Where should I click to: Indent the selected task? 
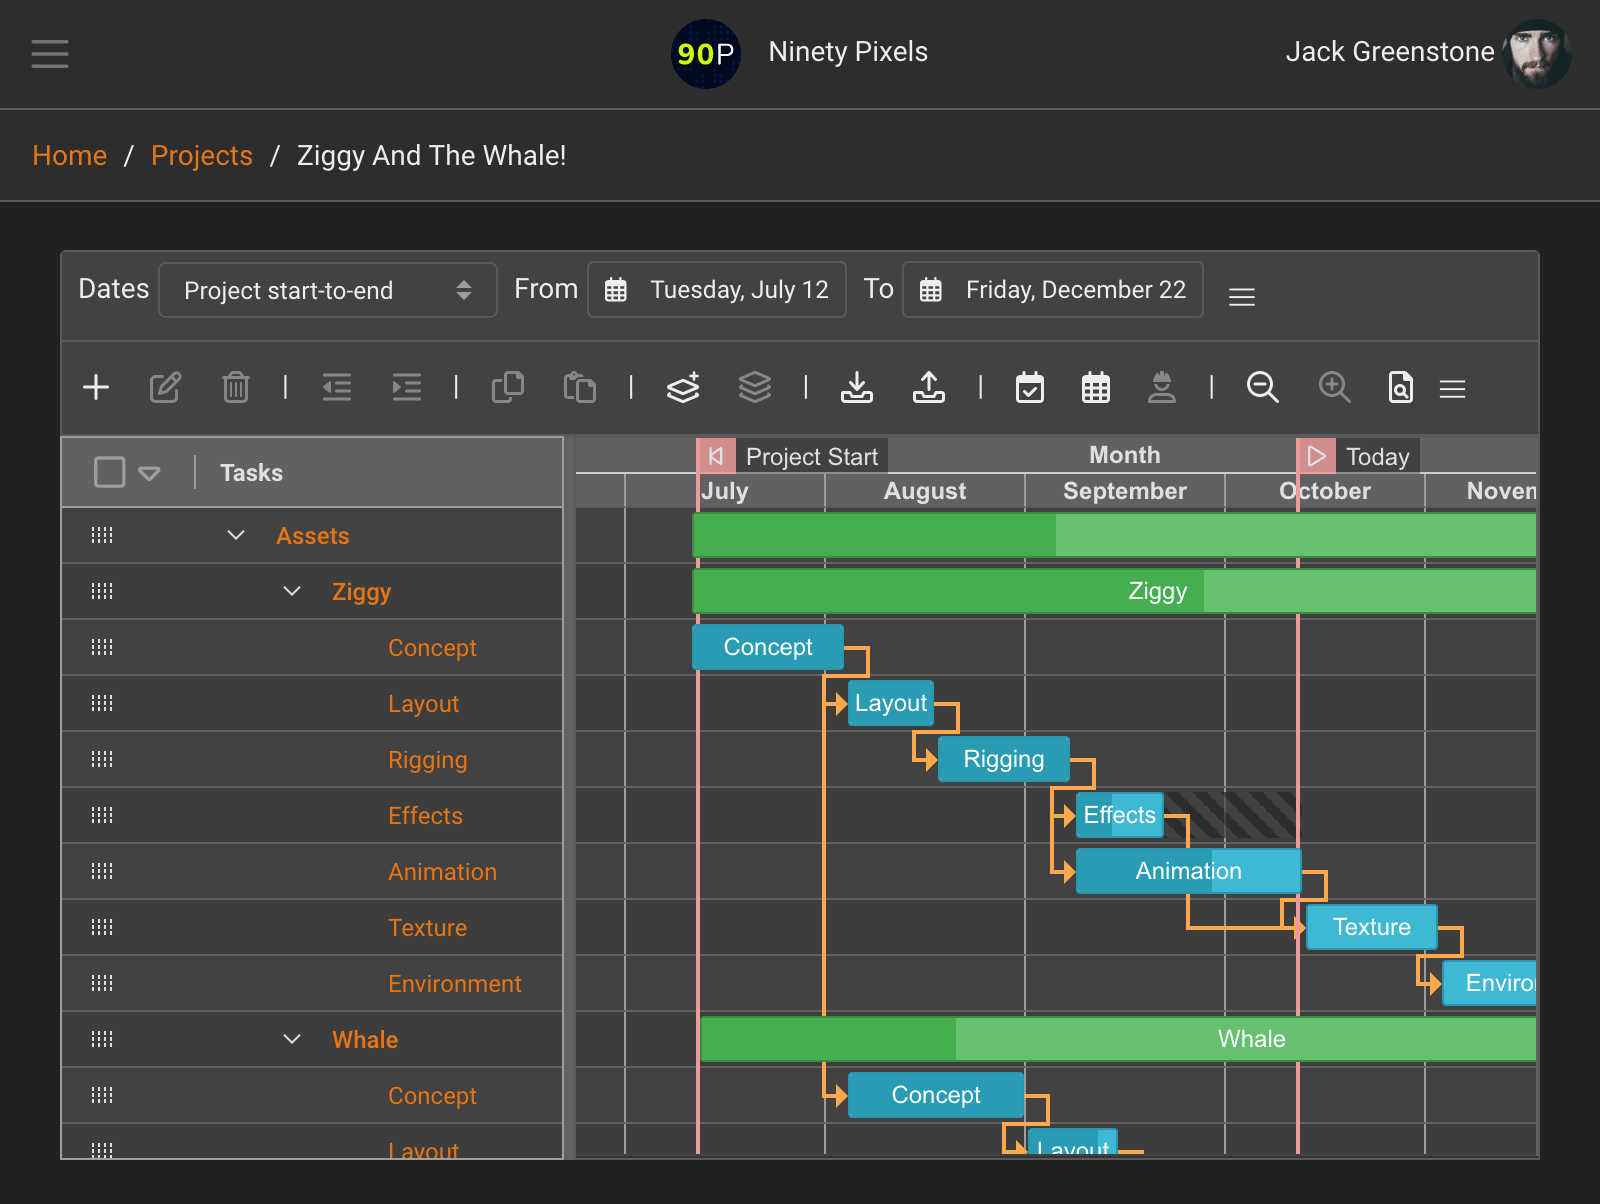[407, 387]
